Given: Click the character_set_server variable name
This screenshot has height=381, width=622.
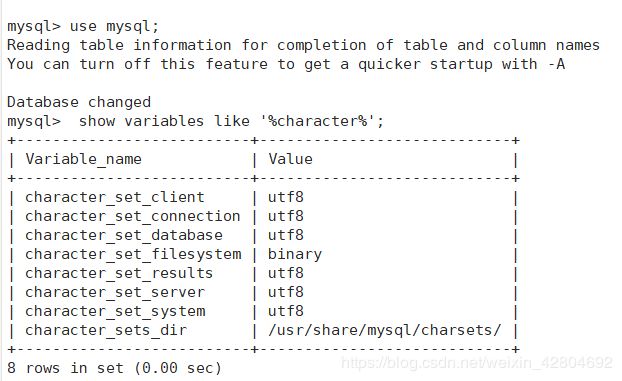Looking at the screenshot, I should pyautogui.click(x=115, y=292).
